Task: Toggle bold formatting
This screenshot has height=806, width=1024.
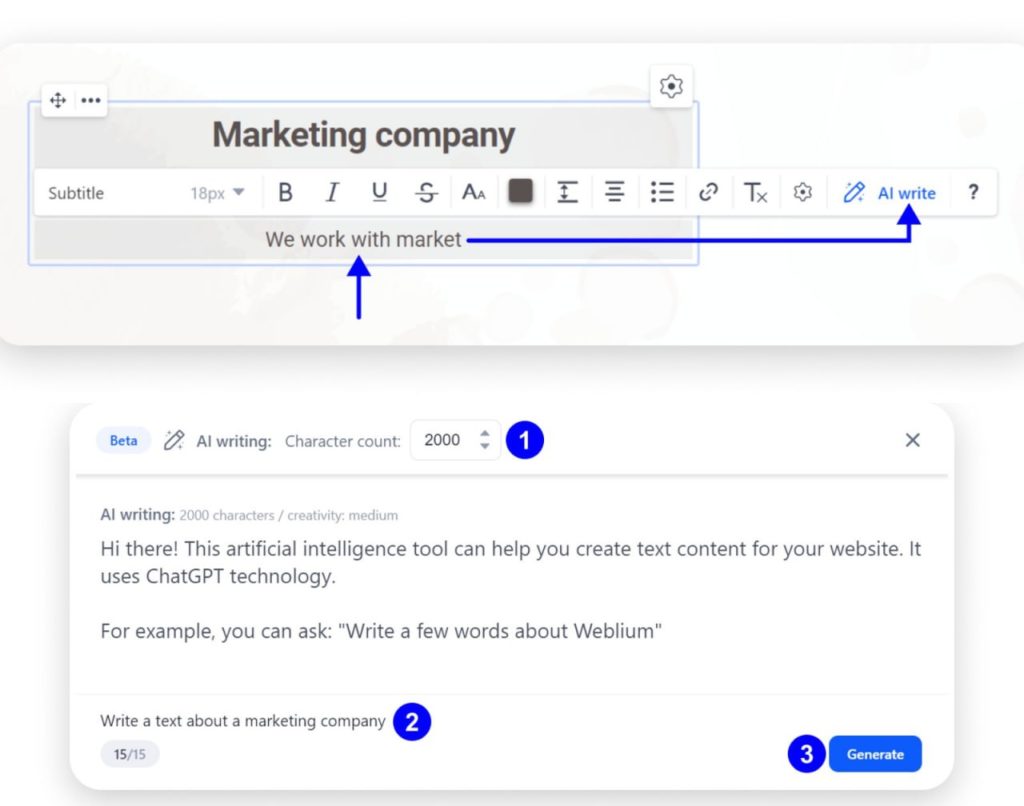Action: click(x=285, y=192)
